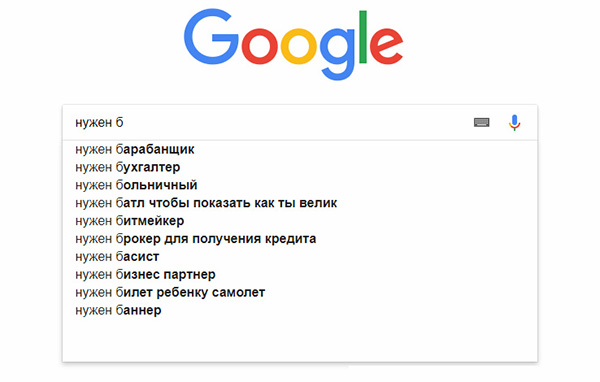
Task: Select suggestion 'нужен баннер'
Action: pyautogui.click(x=118, y=310)
